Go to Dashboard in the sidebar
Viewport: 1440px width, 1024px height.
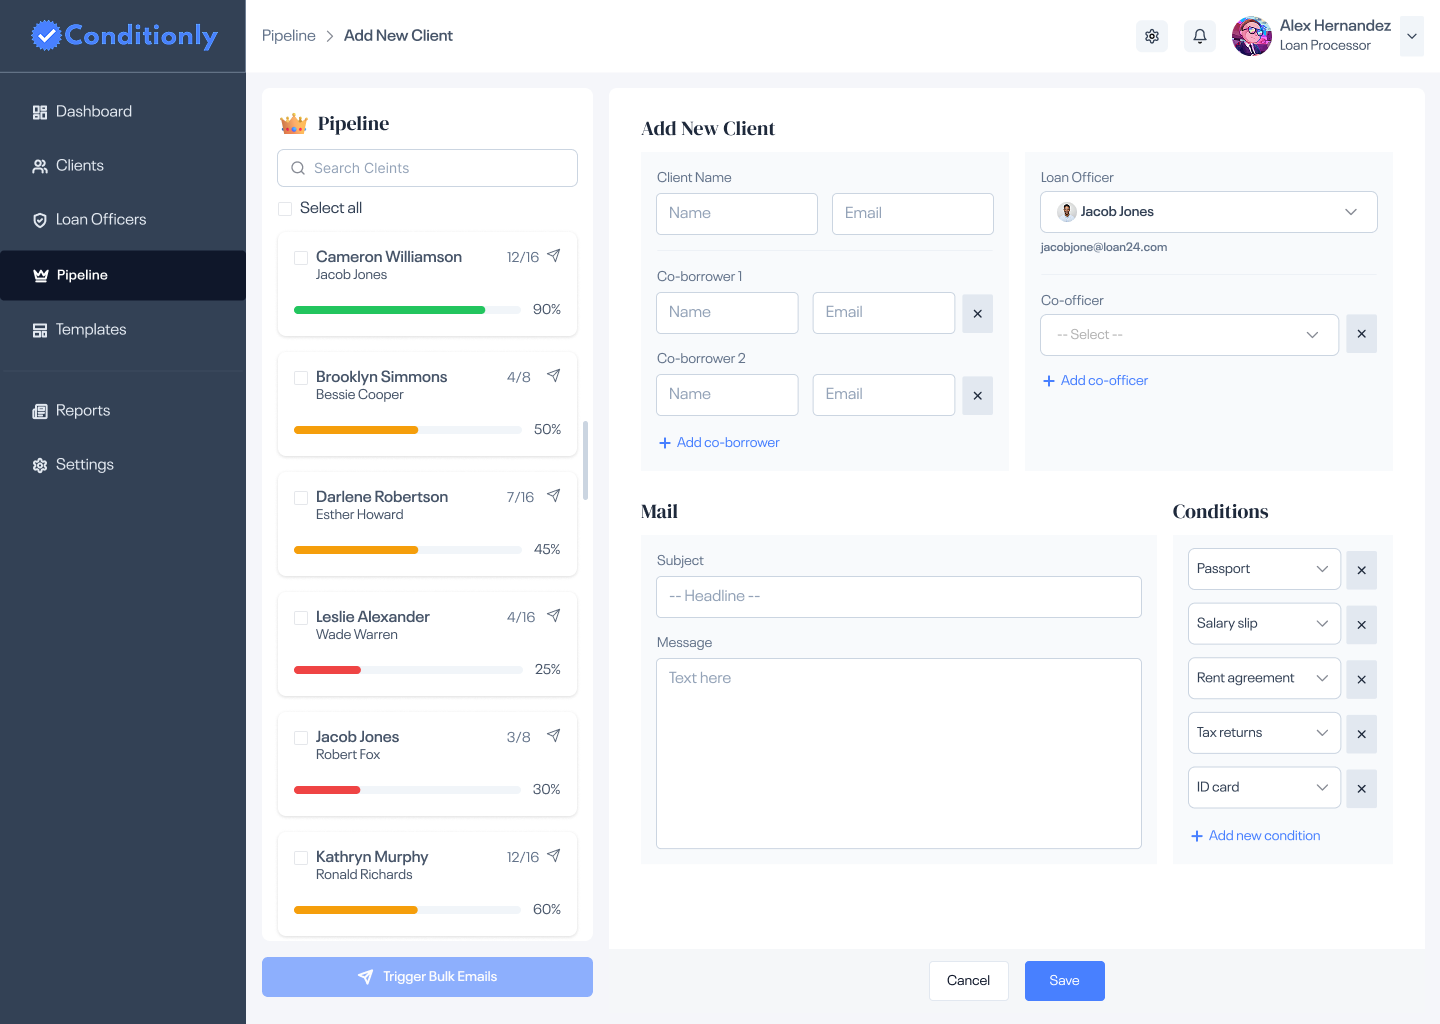(x=93, y=112)
